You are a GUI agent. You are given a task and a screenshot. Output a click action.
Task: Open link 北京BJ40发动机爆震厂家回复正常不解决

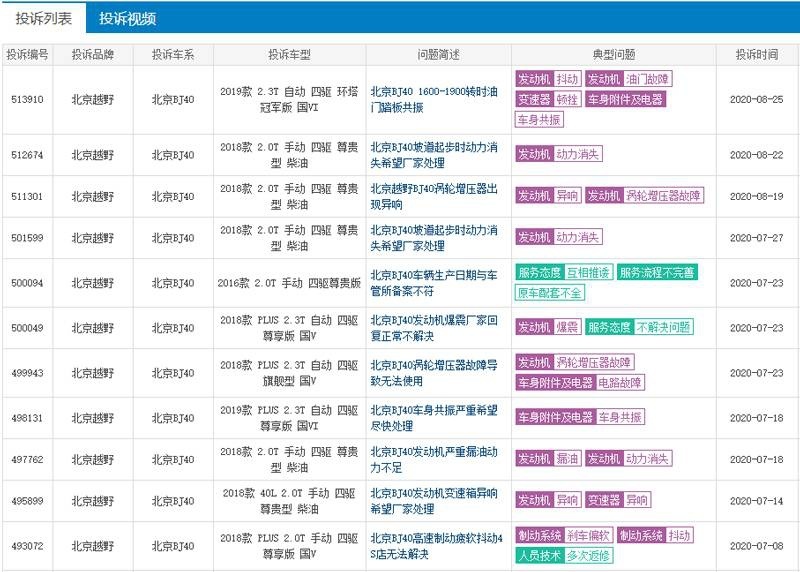pyautogui.click(x=434, y=328)
